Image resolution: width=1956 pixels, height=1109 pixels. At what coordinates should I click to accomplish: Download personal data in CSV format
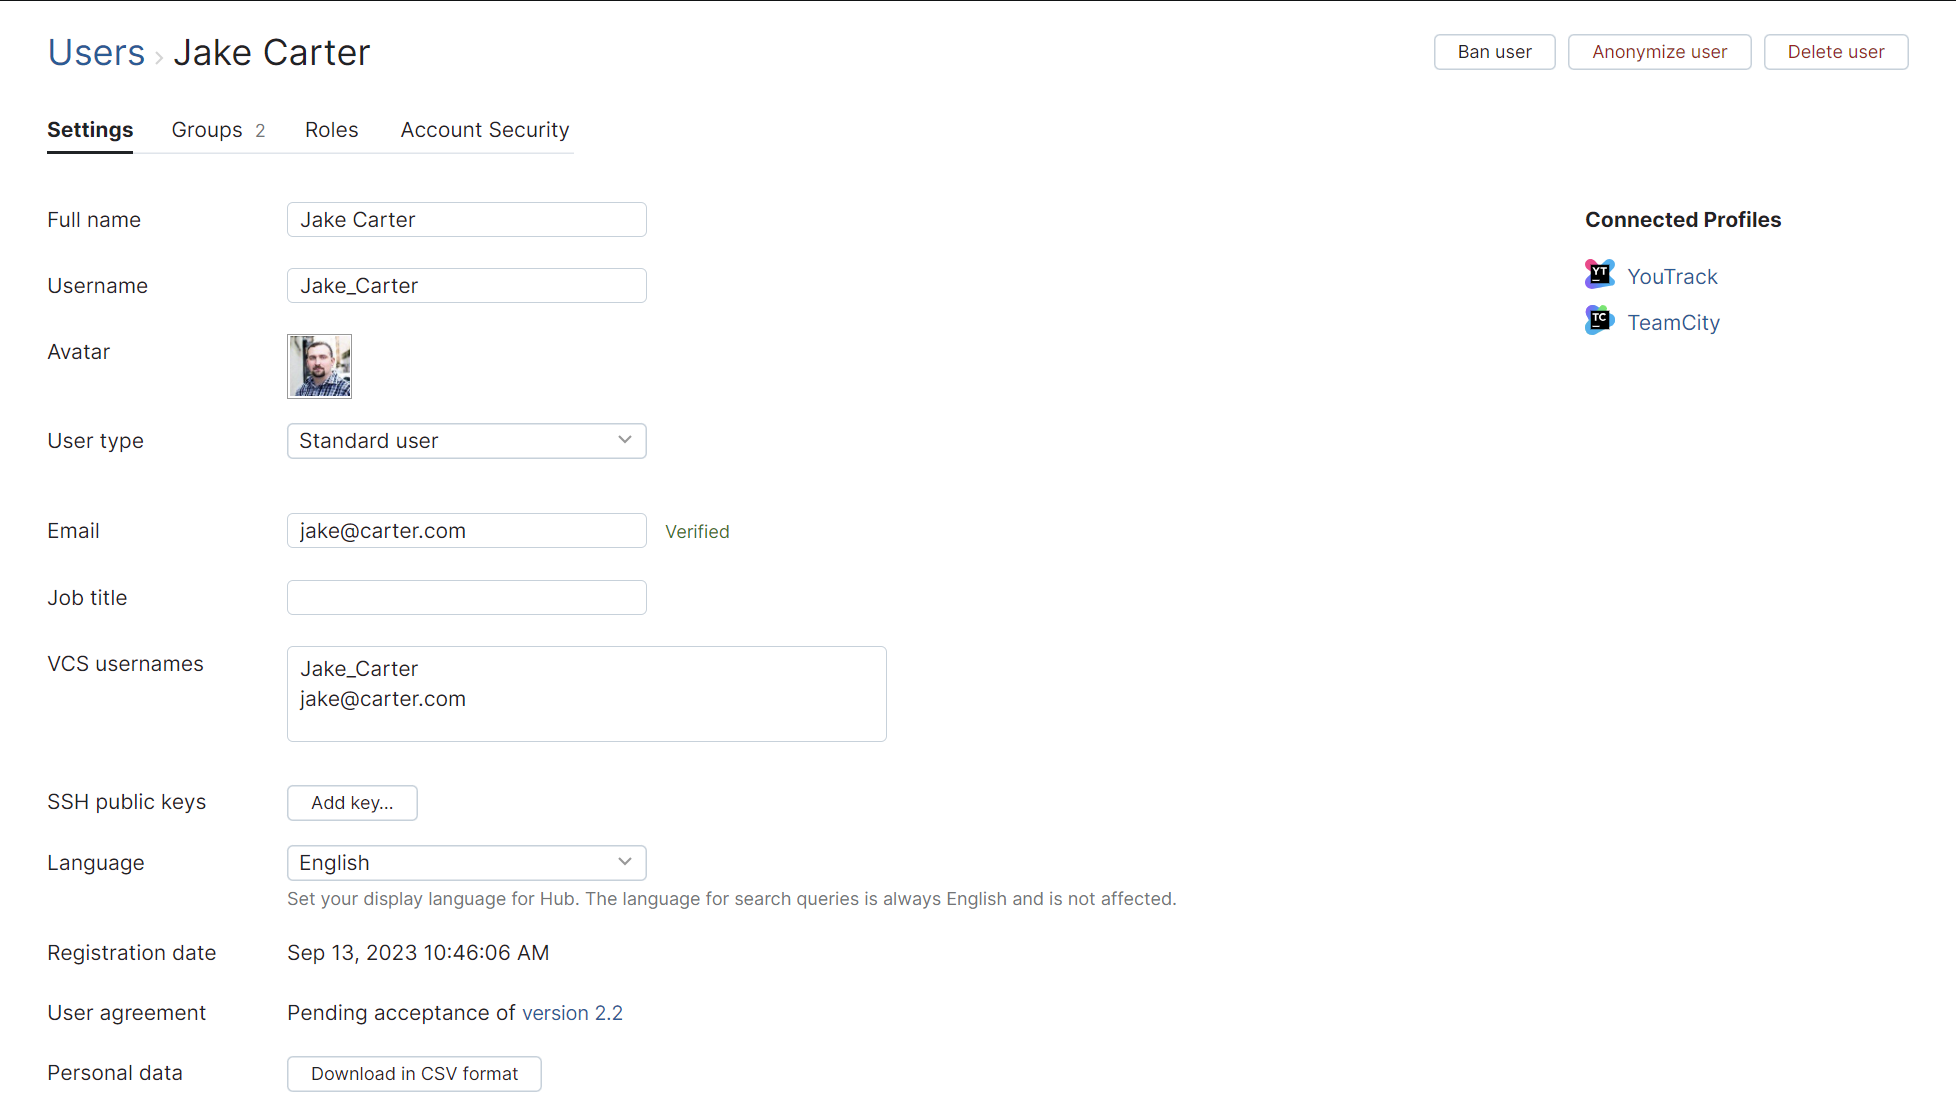(414, 1074)
